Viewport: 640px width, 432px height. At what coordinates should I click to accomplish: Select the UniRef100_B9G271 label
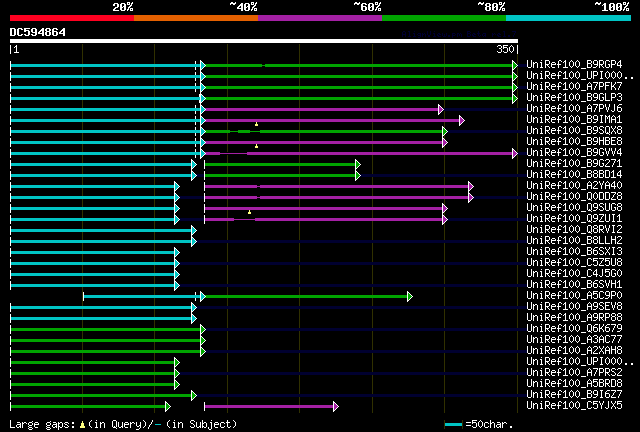[x=574, y=163]
